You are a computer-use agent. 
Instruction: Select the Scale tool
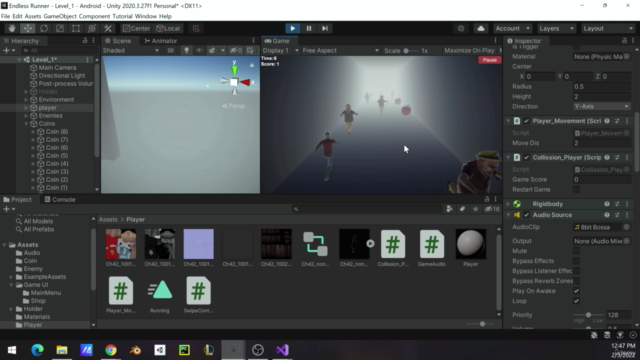tap(60, 28)
